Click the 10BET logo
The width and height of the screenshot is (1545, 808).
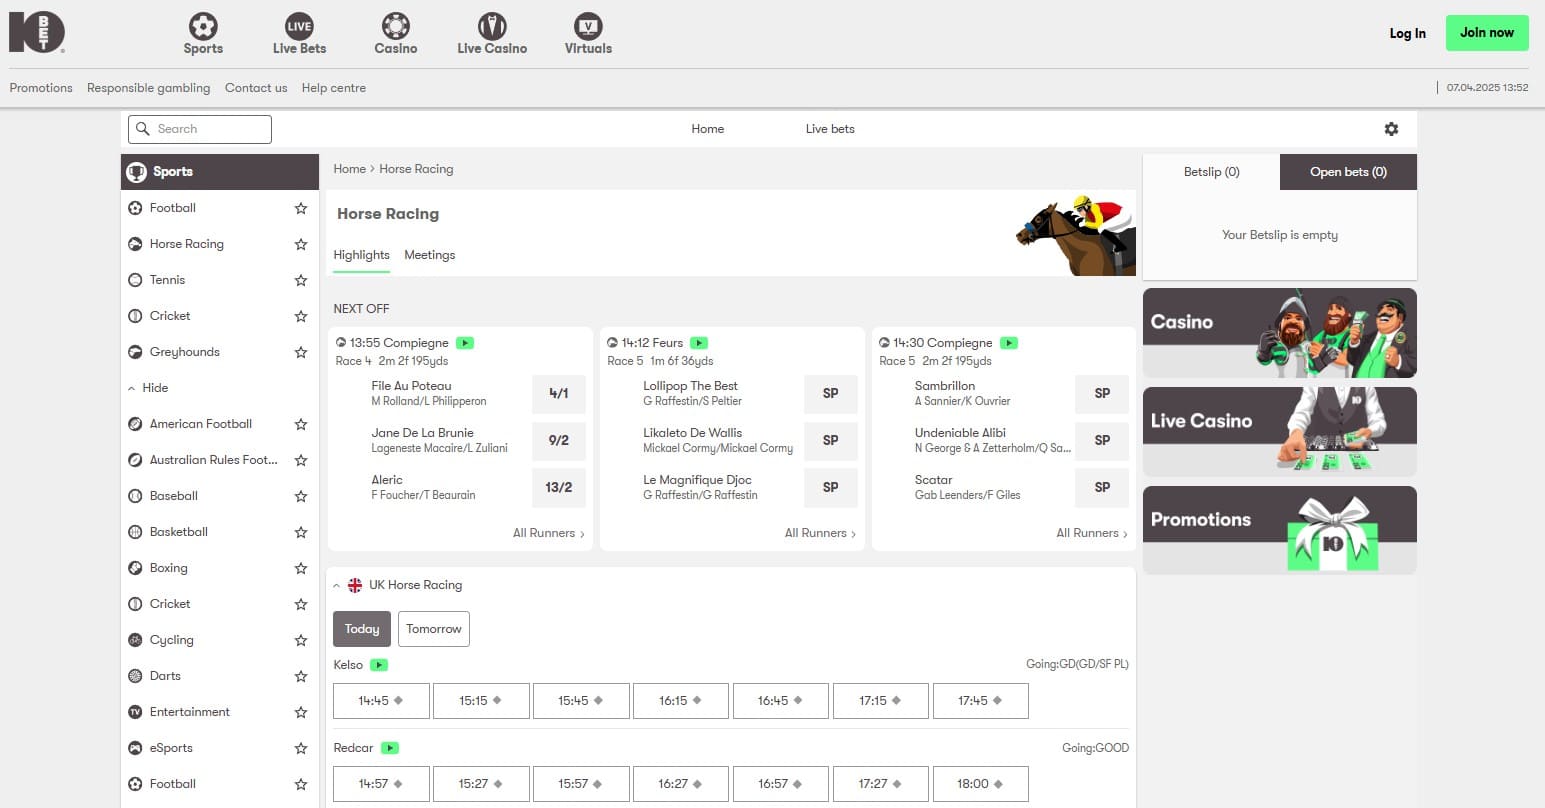click(37, 32)
